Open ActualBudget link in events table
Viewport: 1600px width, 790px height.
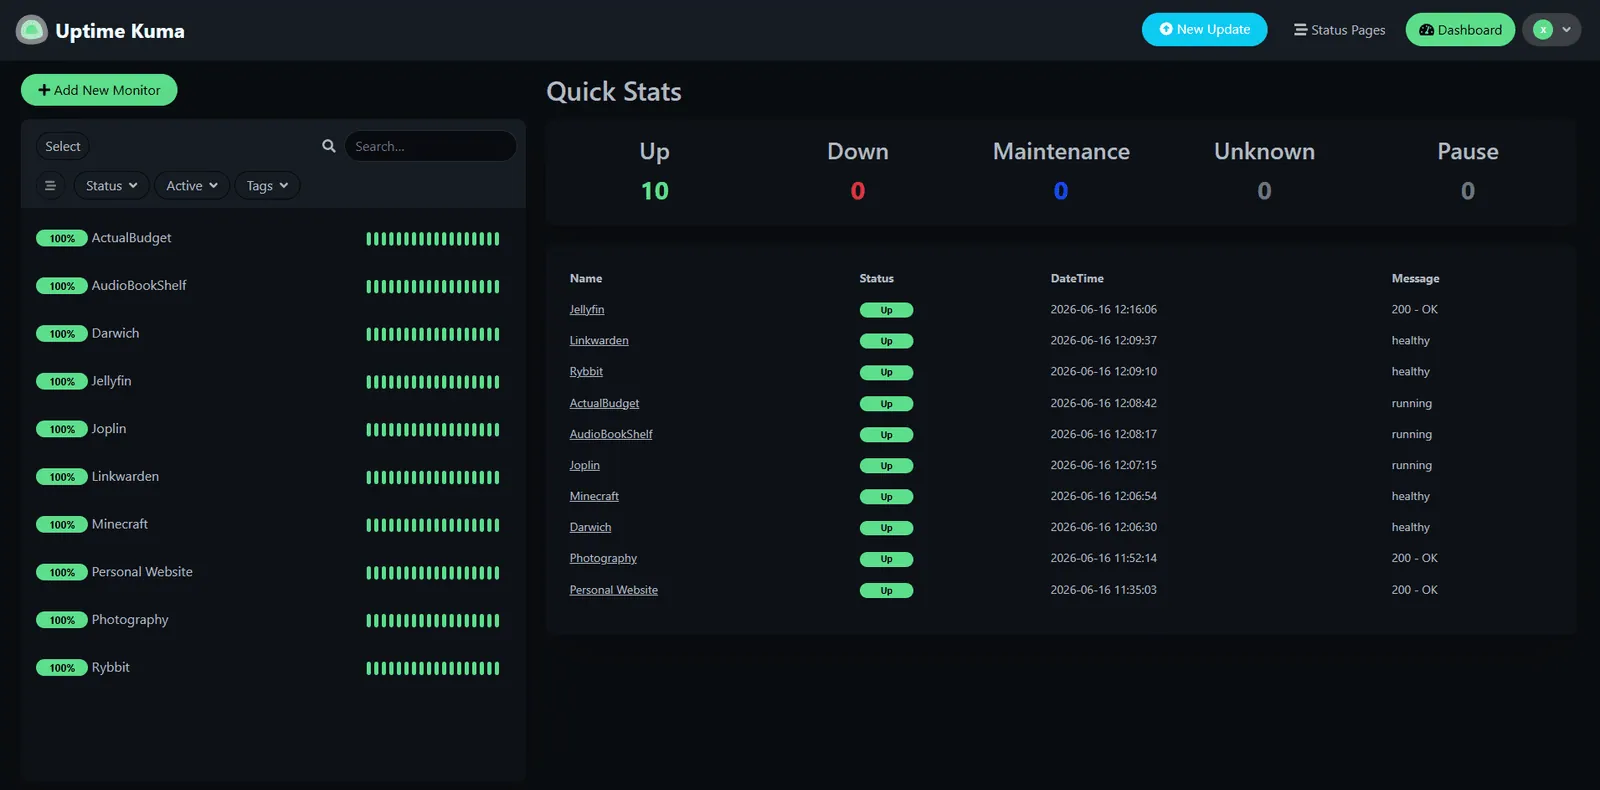click(604, 403)
